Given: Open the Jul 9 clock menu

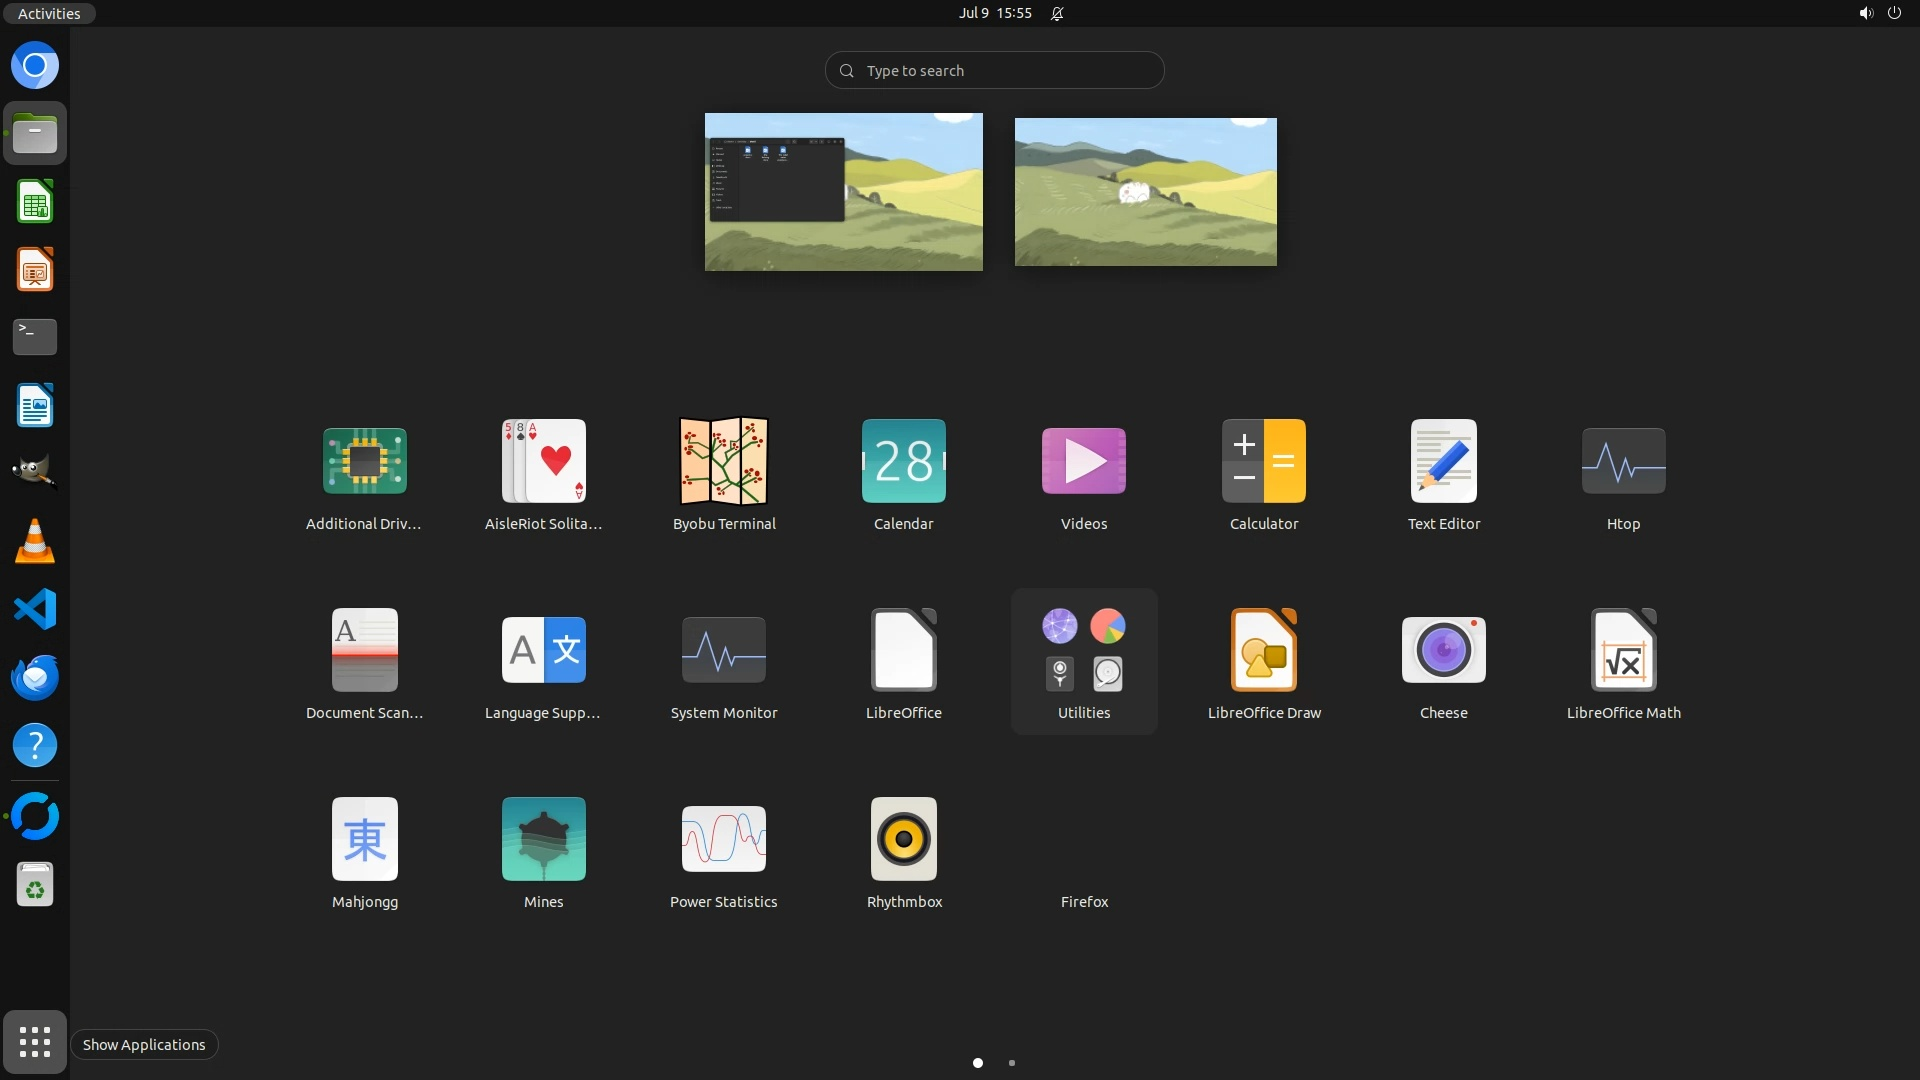Looking at the screenshot, I should [994, 13].
